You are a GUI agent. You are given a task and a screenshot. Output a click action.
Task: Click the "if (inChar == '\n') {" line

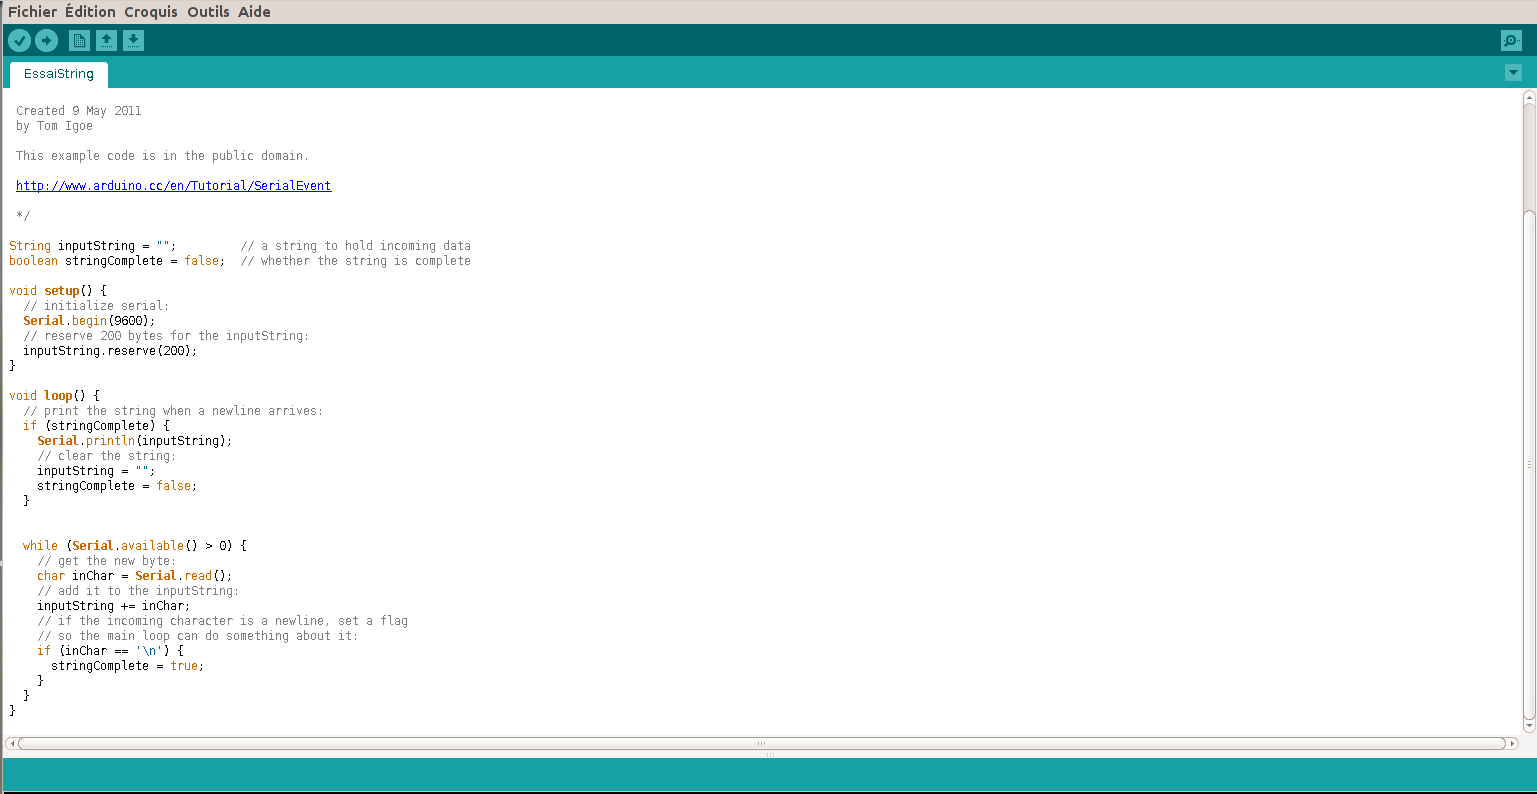point(110,651)
